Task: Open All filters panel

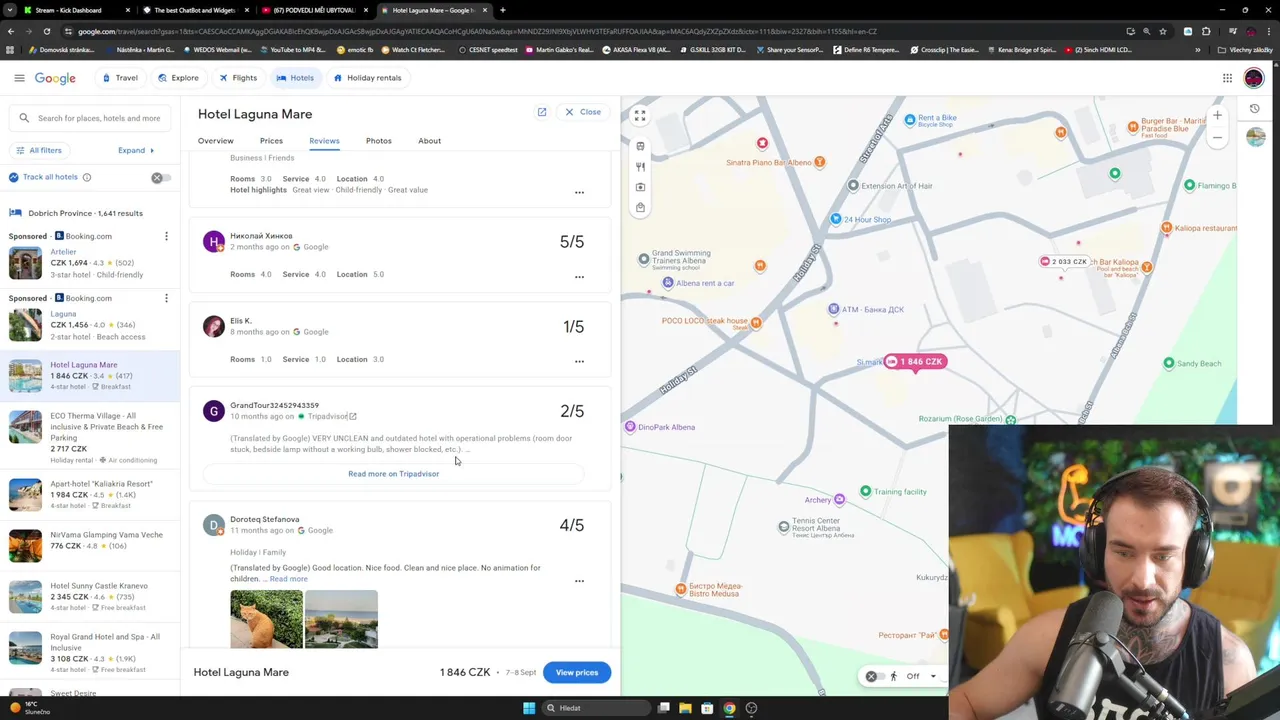Action: tap(38, 151)
